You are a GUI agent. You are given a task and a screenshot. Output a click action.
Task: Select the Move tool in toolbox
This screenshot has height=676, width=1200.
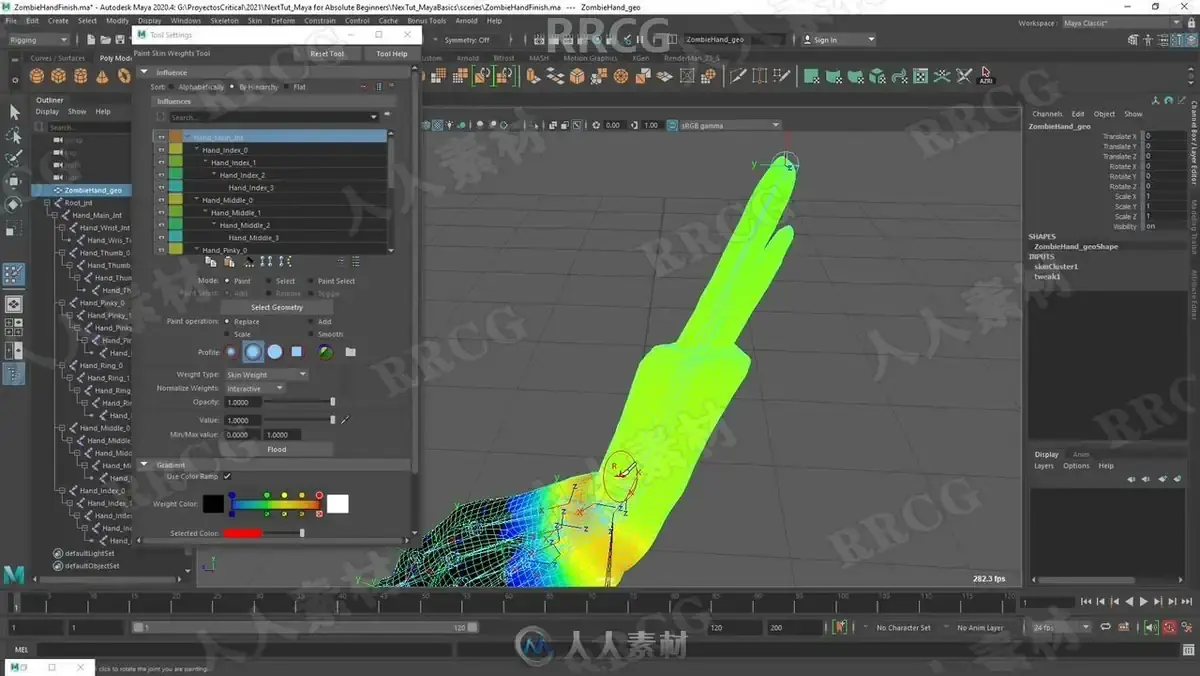click(14, 181)
